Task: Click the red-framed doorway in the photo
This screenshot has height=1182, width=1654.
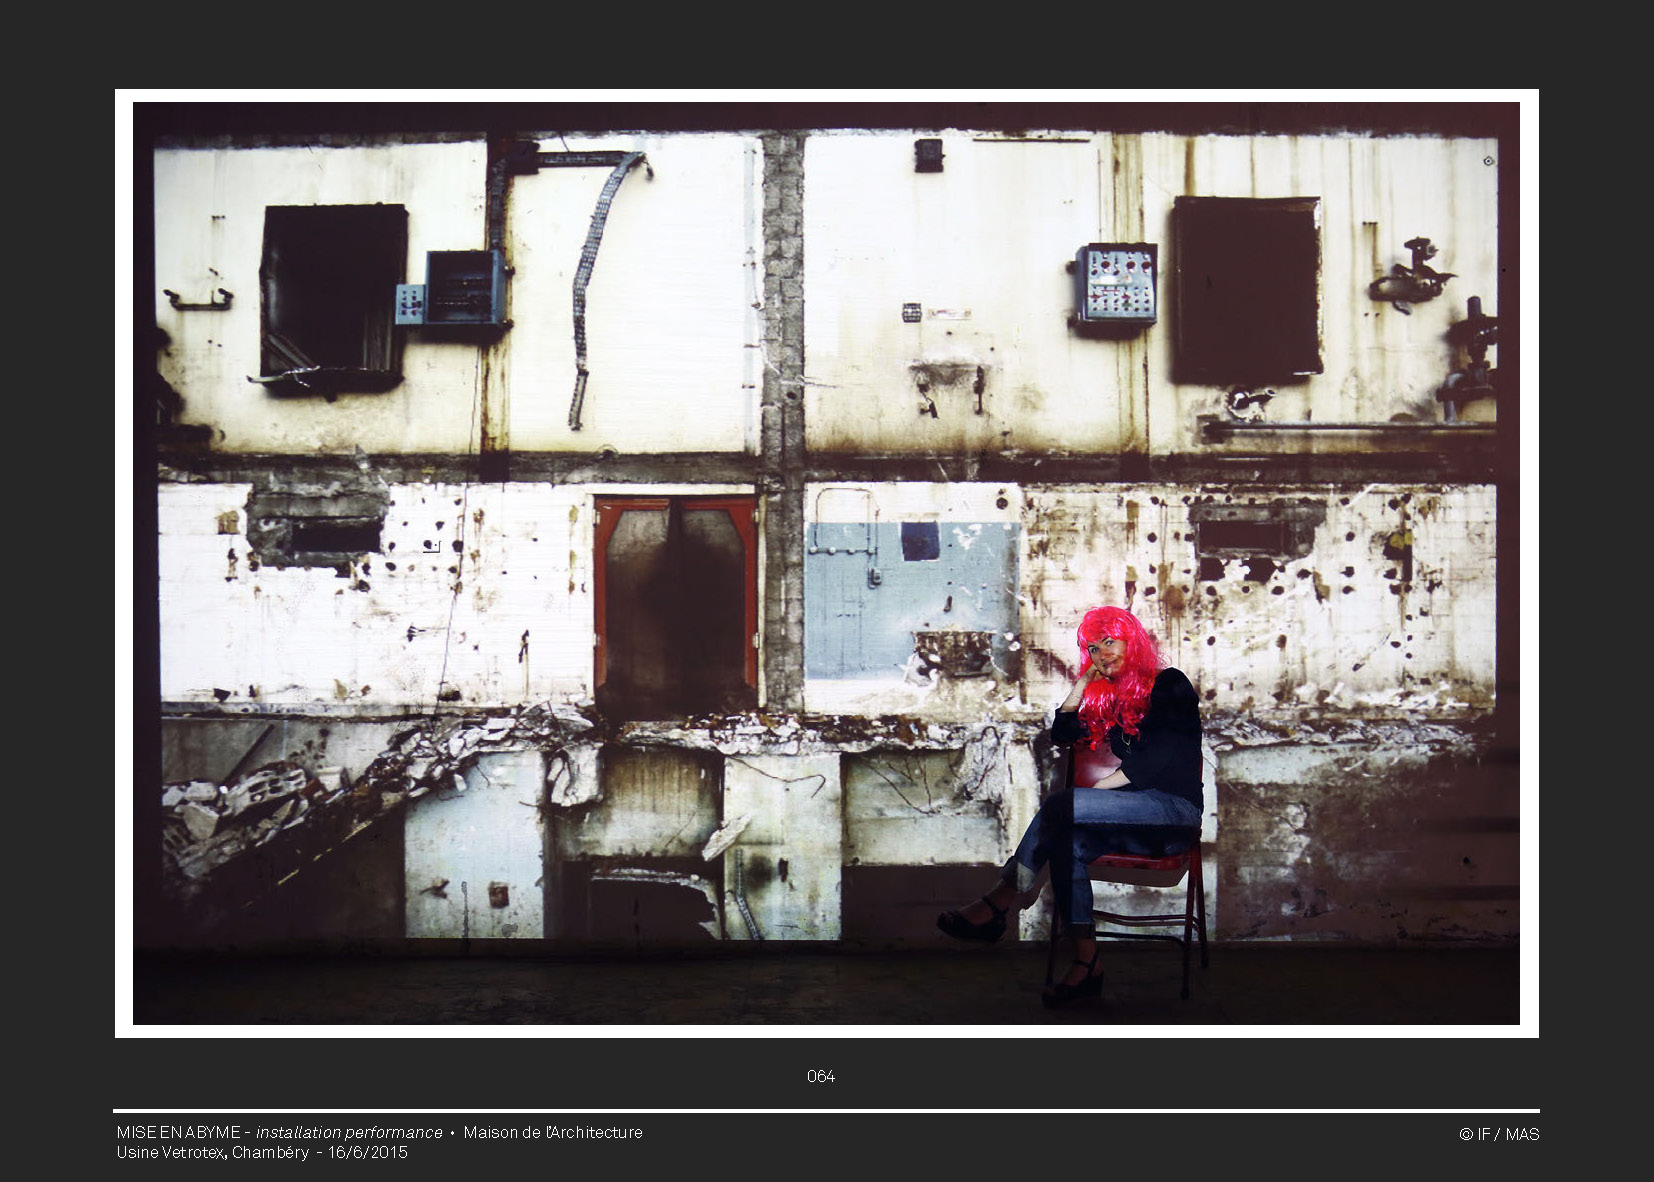Action: [676, 606]
